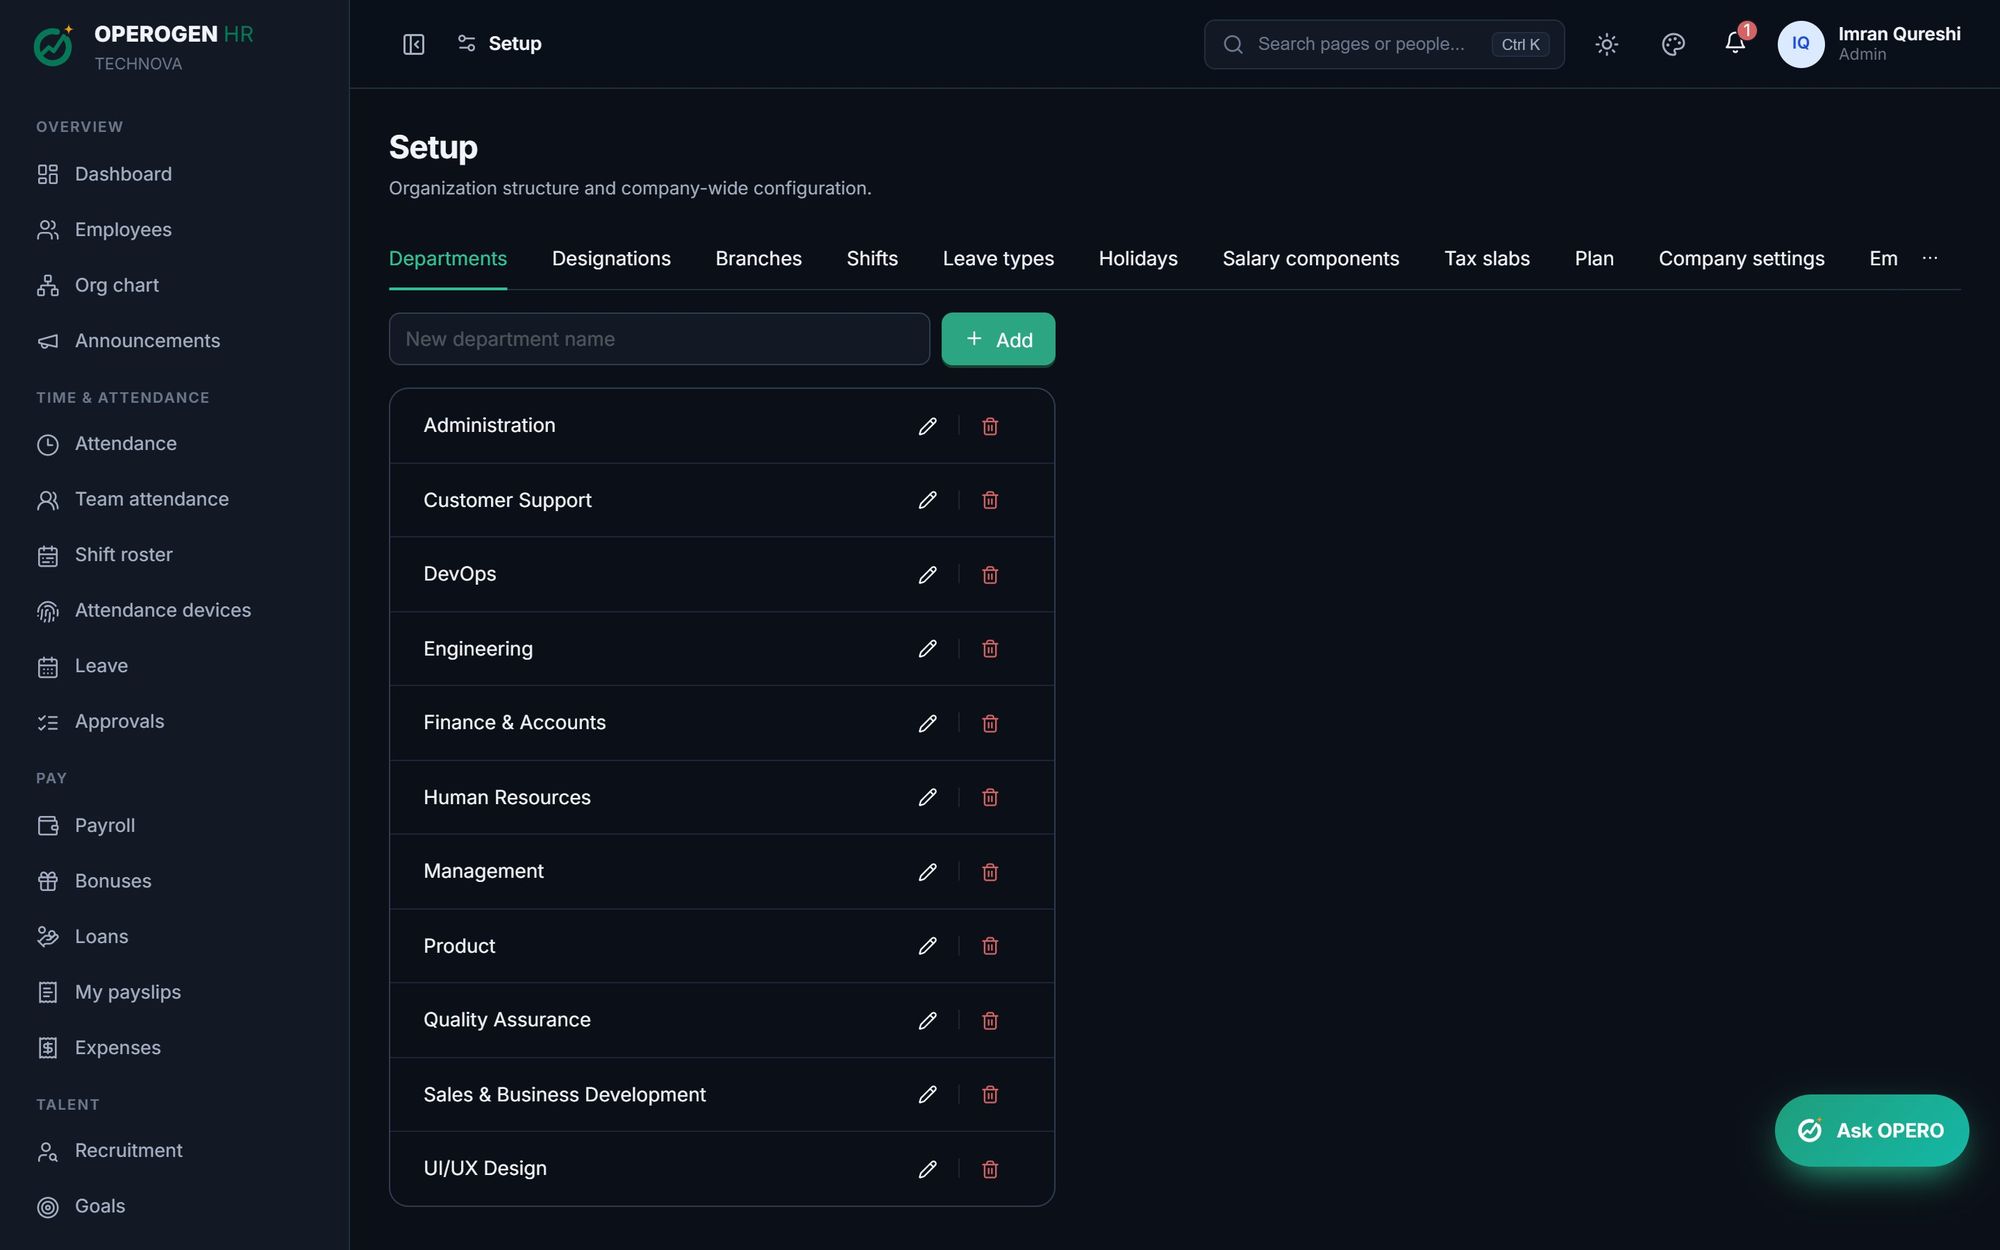Toggle light theme sun icon
The image size is (2000, 1250).
1606,44
